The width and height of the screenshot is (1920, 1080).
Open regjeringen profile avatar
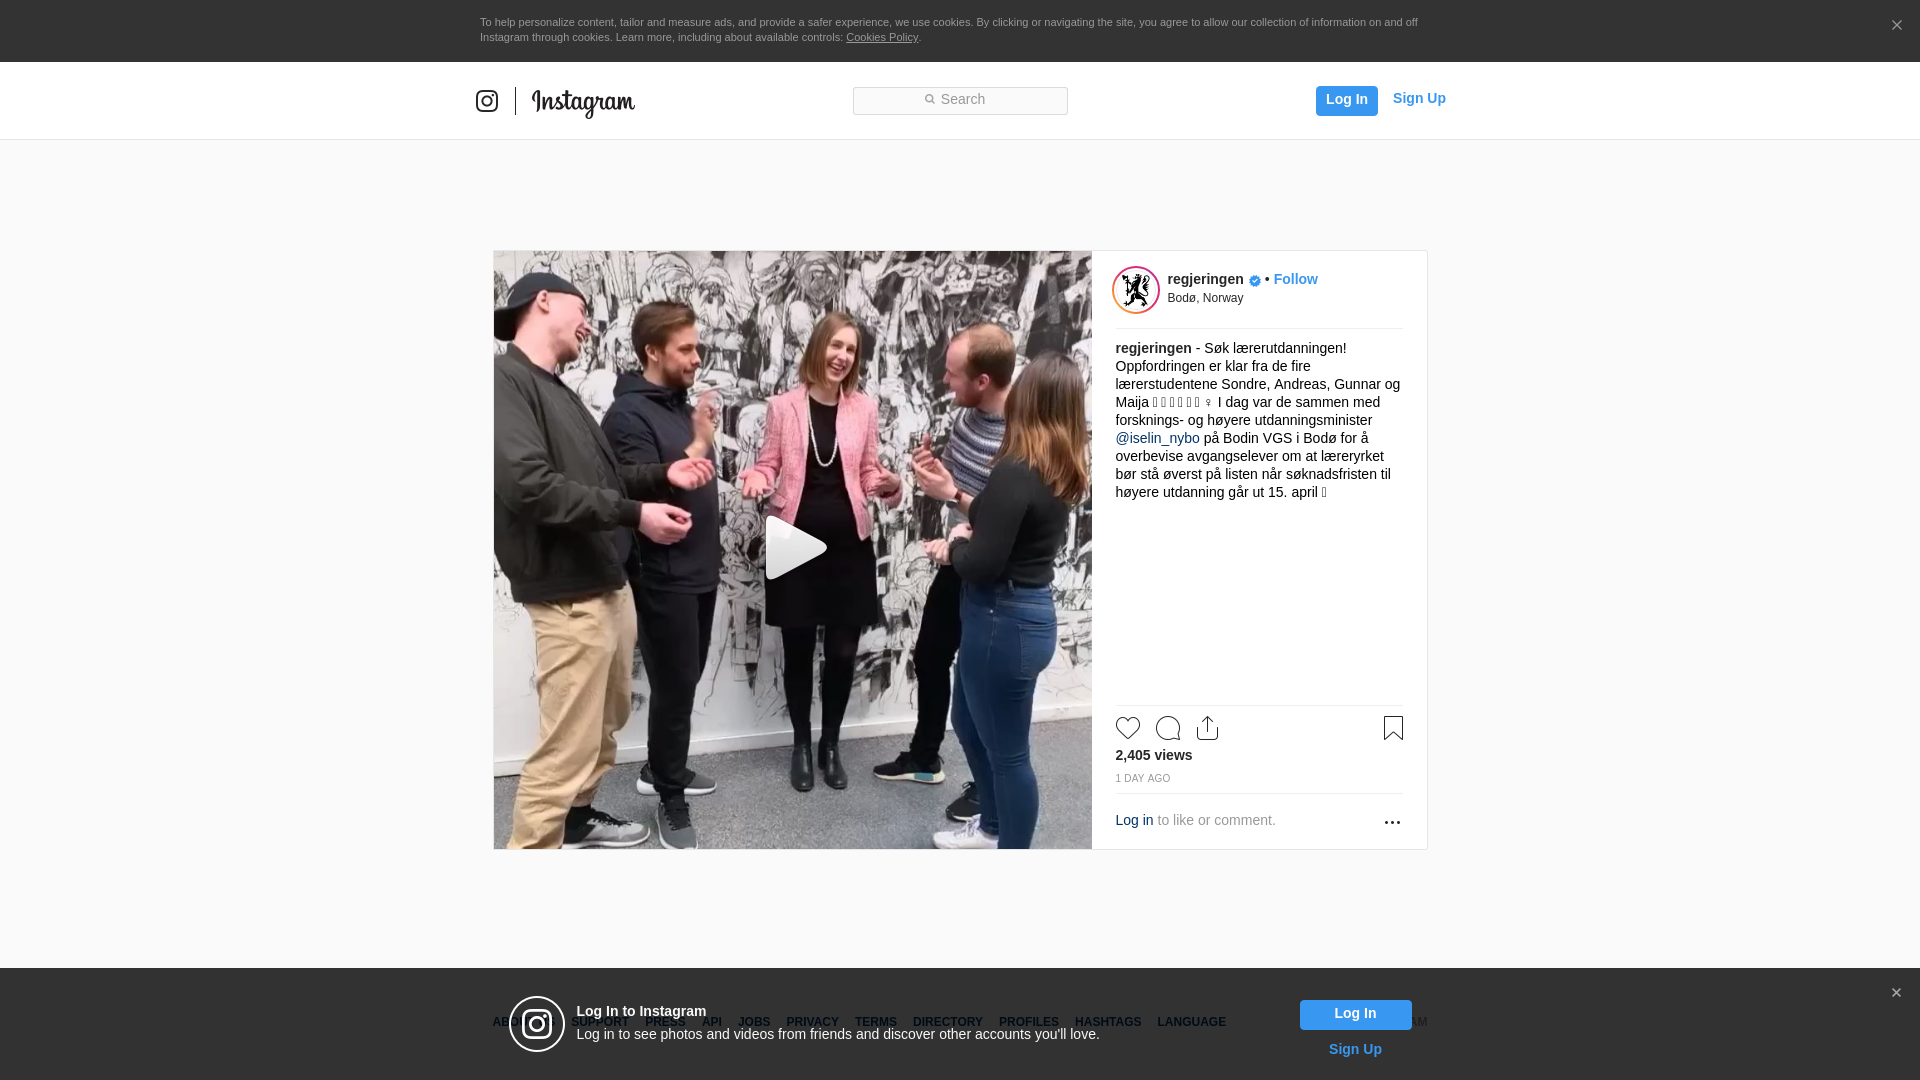tap(1136, 290)
